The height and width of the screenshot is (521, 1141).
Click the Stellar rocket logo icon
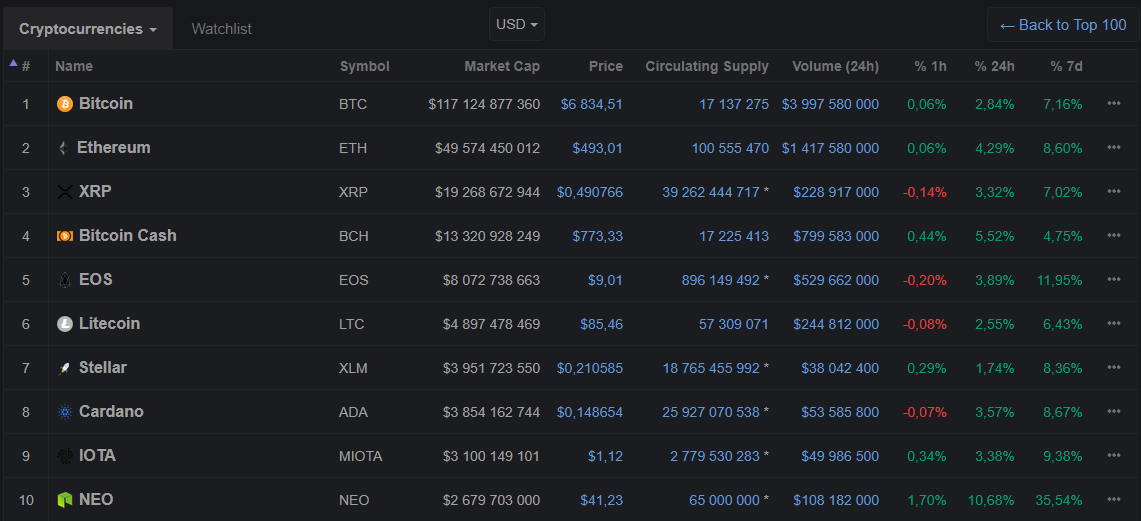tap(65, 368)
